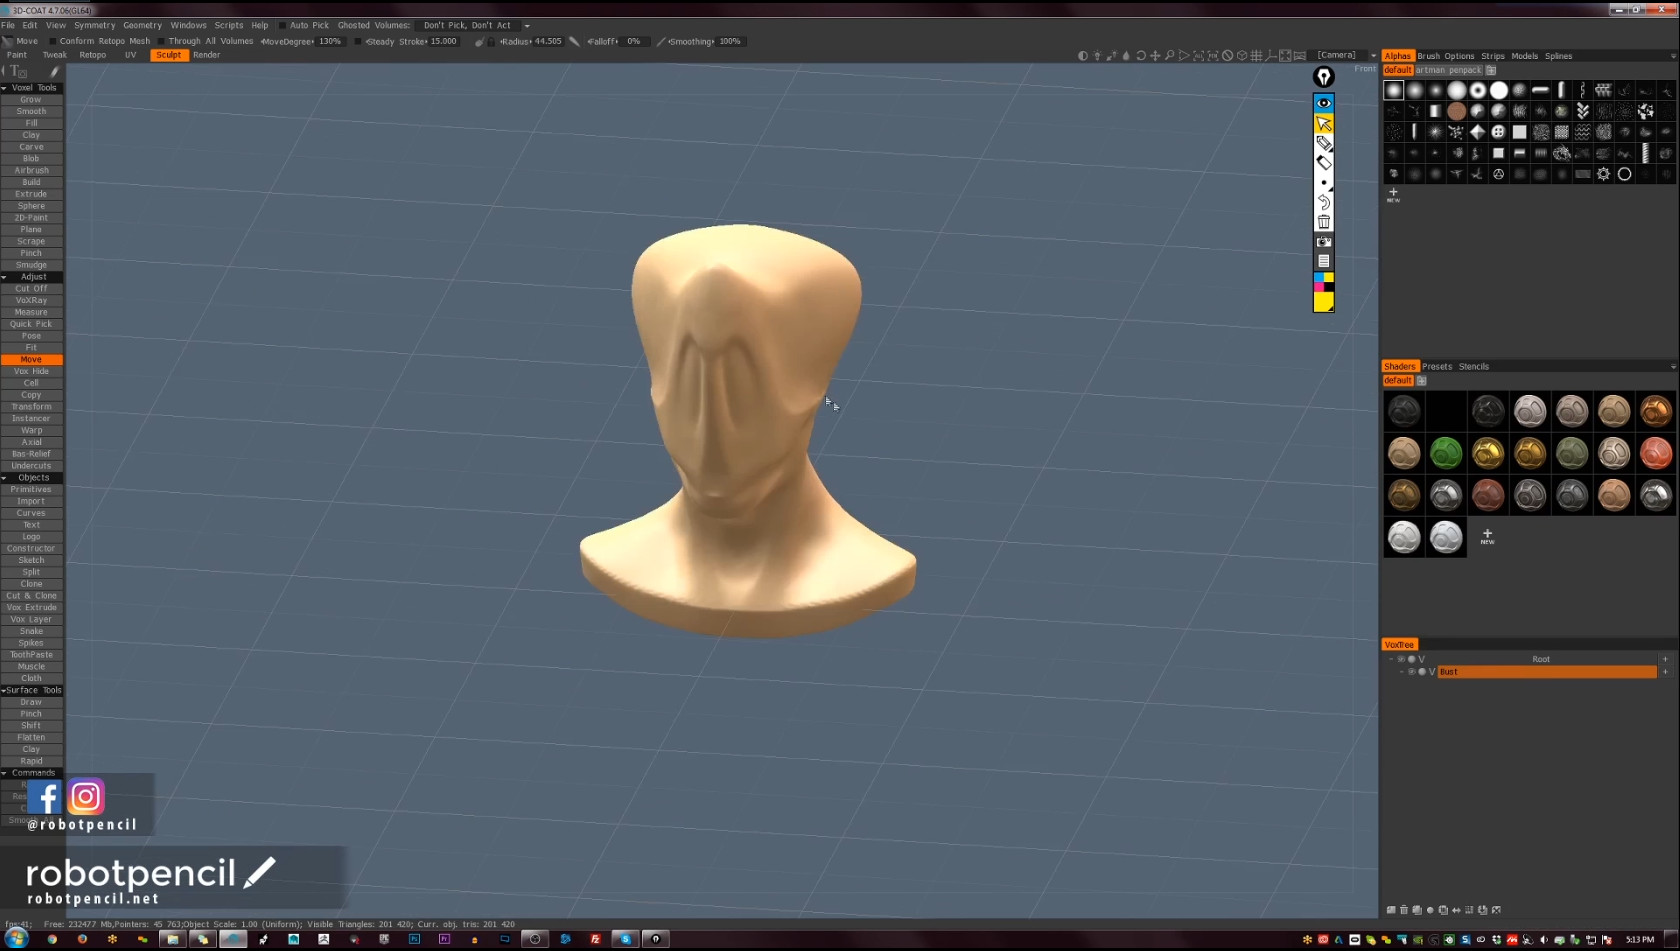Screen dimensions: 1680x951
Task: Switch to the Render room tab
Action: 207,55
